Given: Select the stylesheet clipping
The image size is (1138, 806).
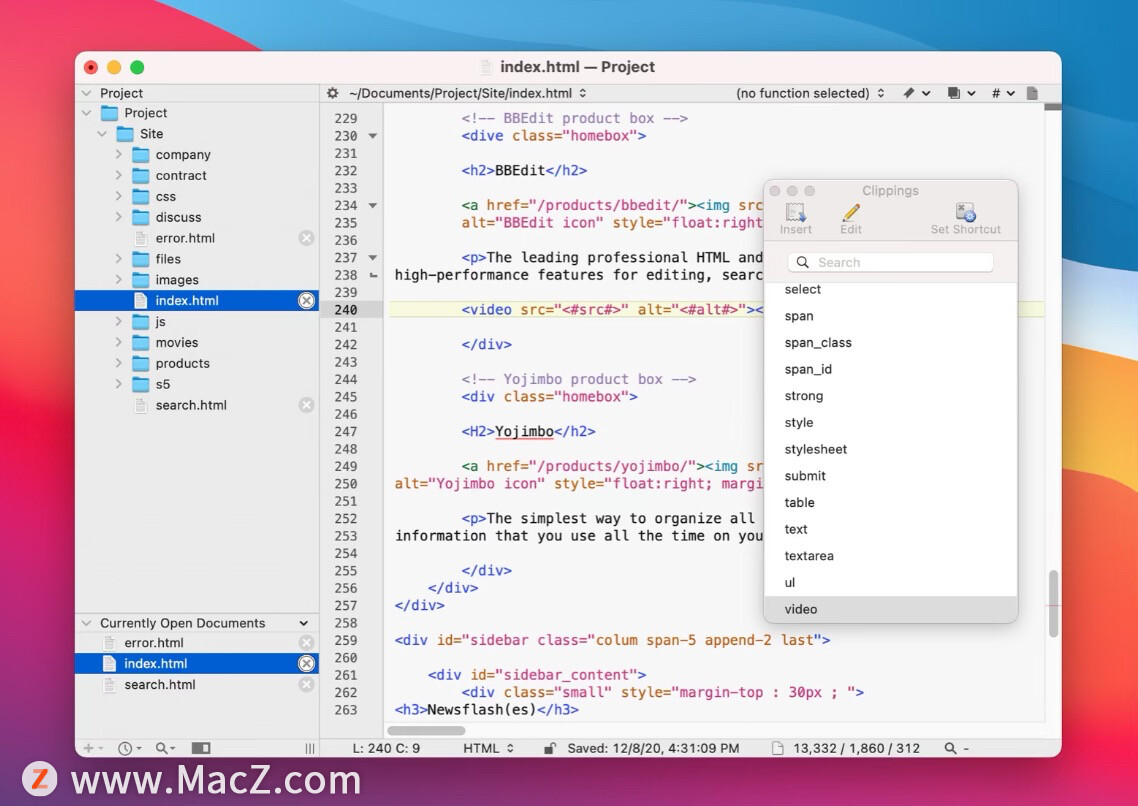Looking at the screenshot, I should [x=891, y=449].
